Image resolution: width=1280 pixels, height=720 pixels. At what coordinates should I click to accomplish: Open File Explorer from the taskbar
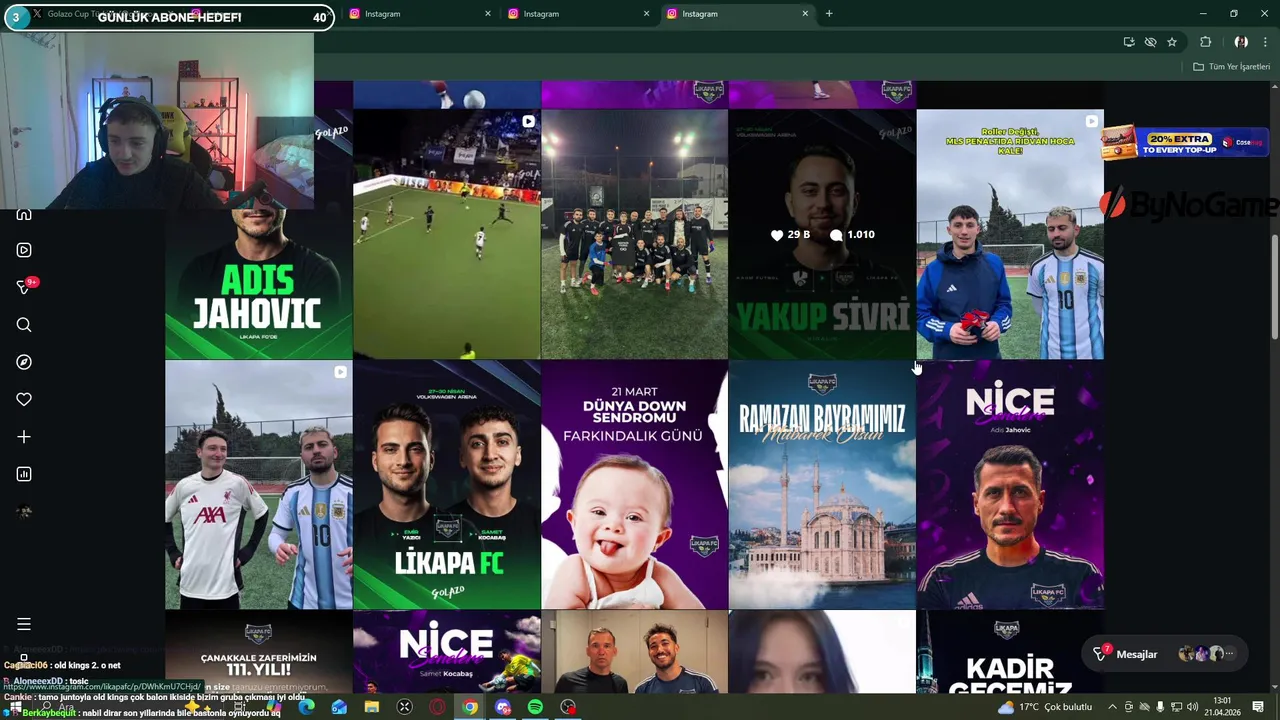tap(372, 707)
